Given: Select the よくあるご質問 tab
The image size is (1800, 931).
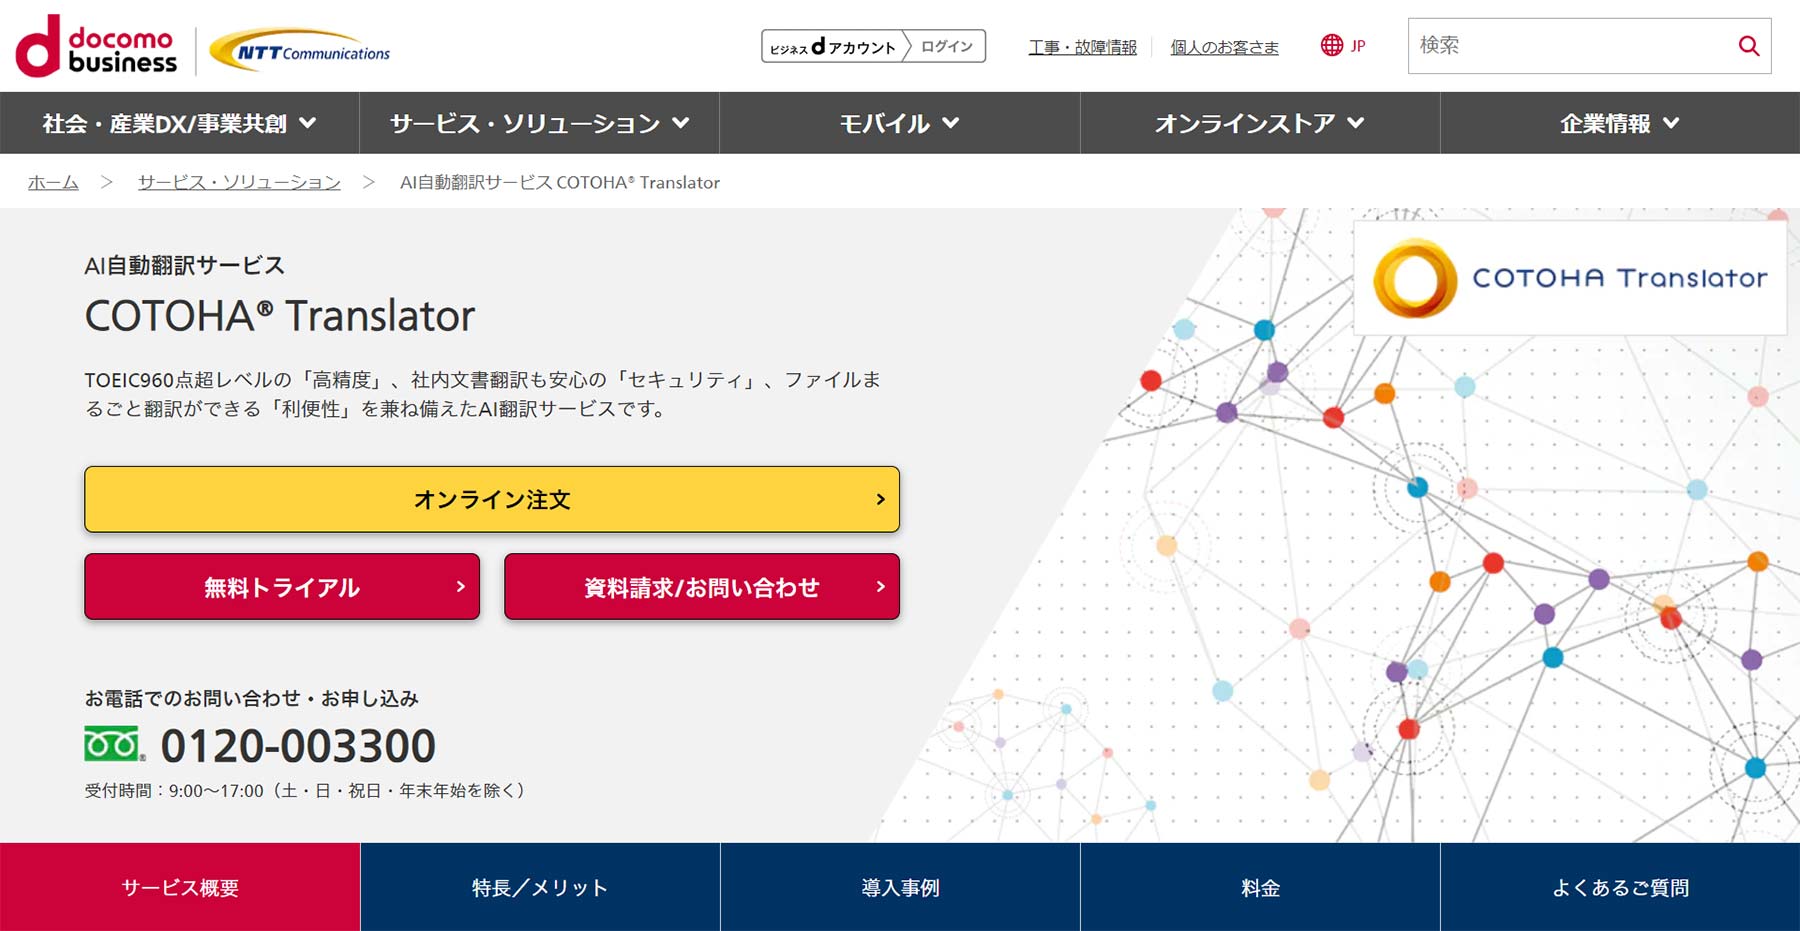Looking at the screenshot, I should [x=1620, y=887].
